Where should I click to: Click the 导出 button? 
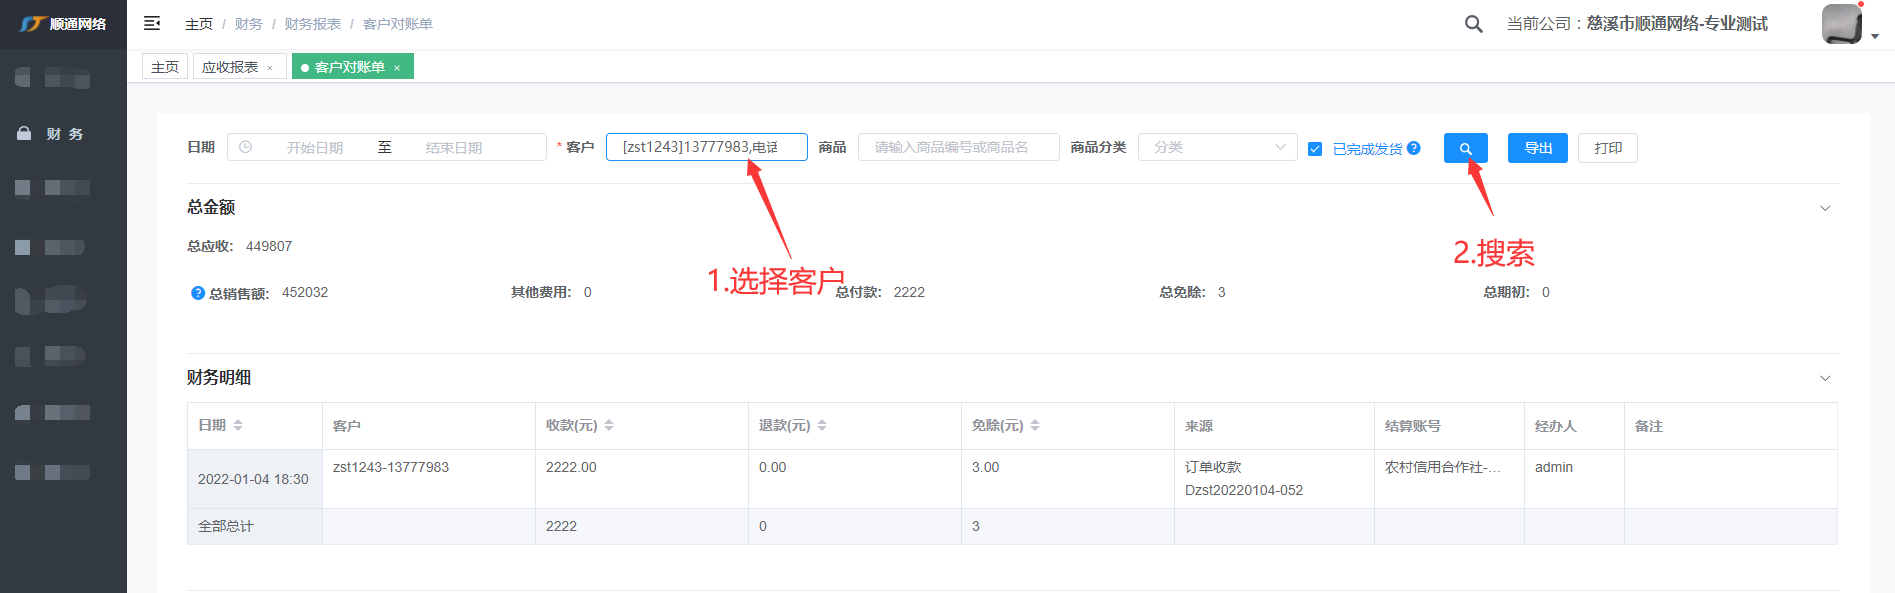click(1537, 148)
